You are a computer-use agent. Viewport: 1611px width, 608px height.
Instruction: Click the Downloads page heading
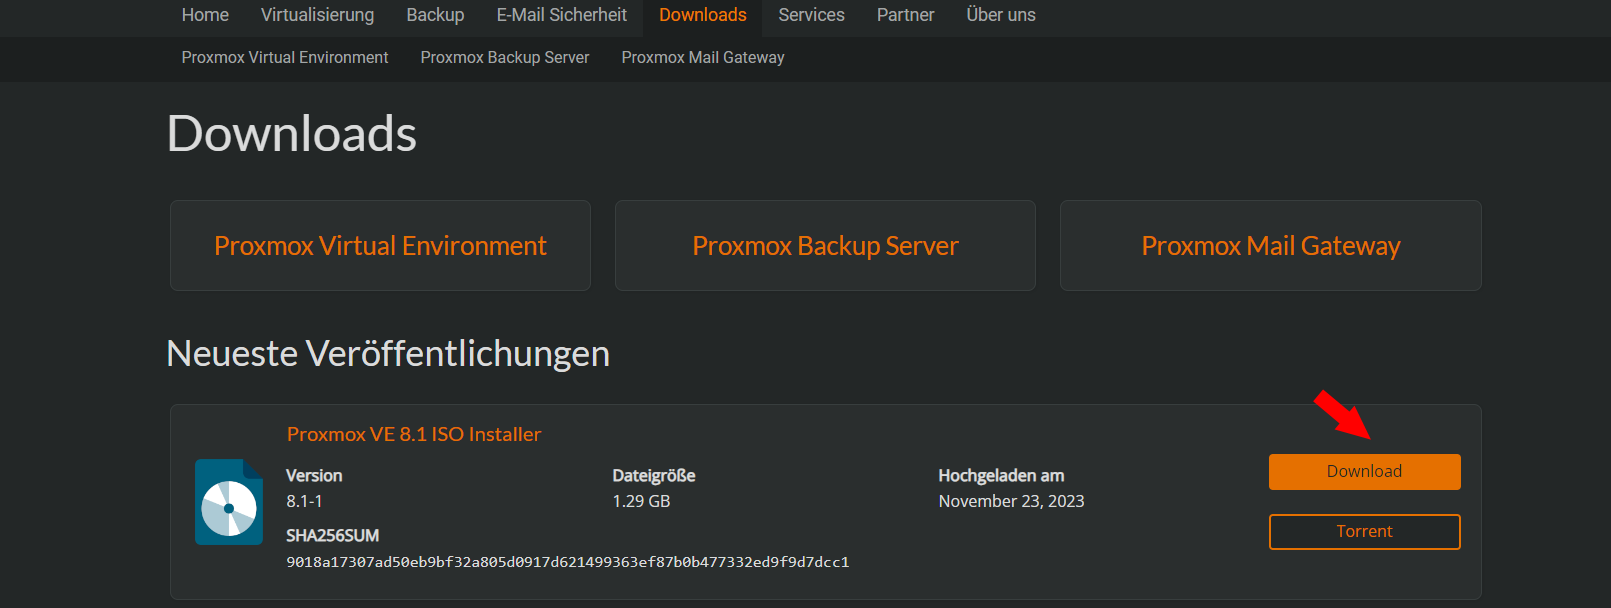pyautogui.click(x=292, y=134)
